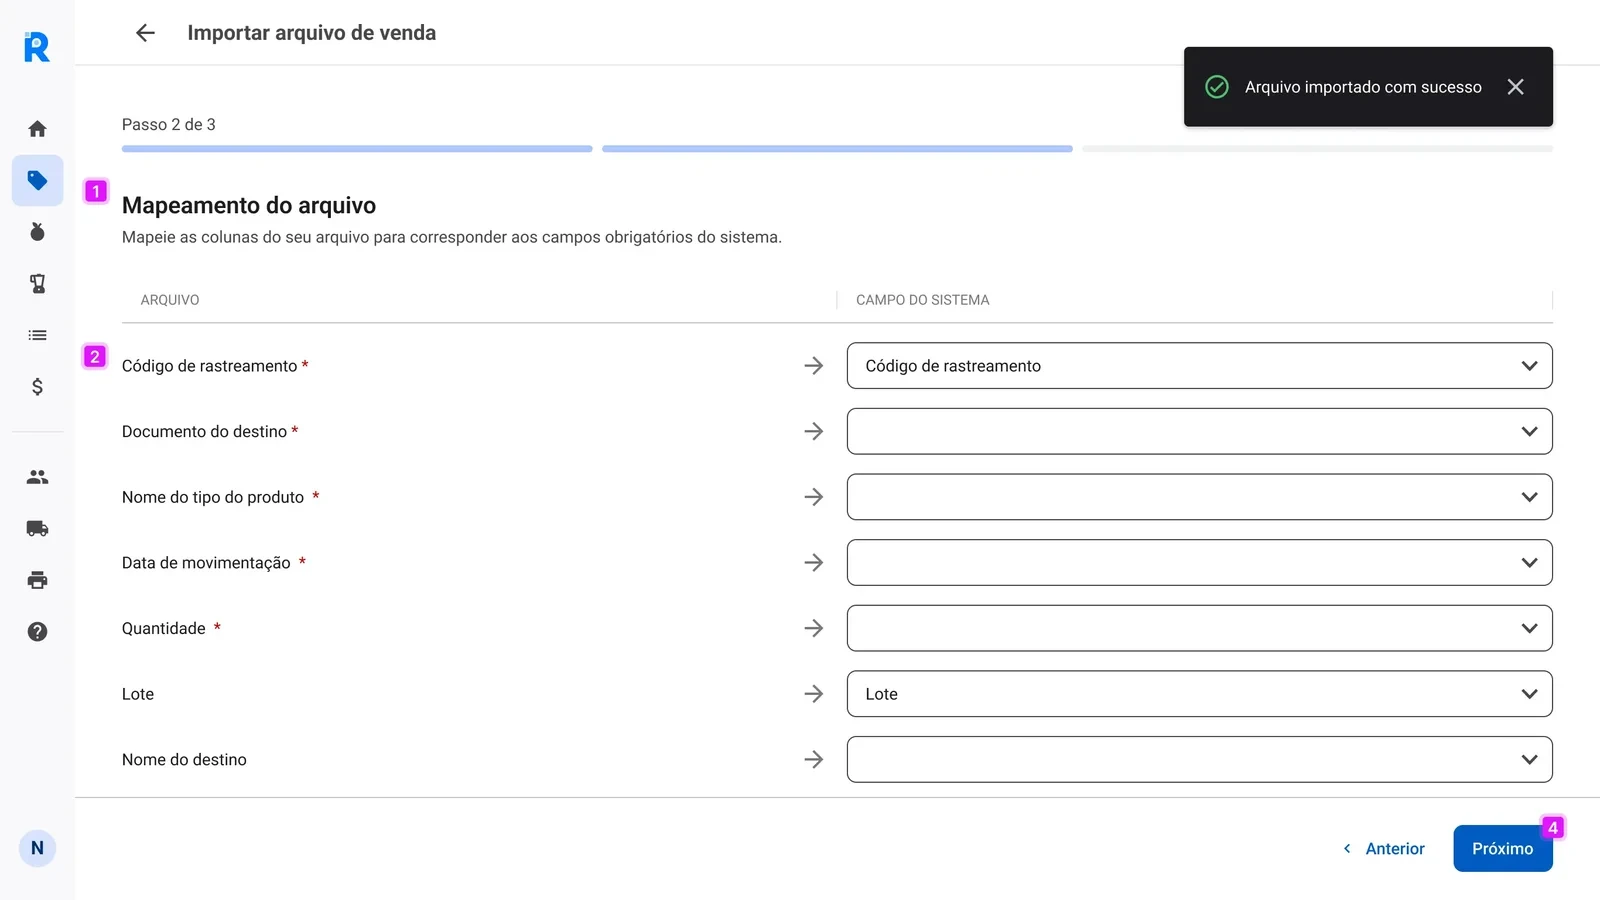Go back using the header arrow

[146, 33]
